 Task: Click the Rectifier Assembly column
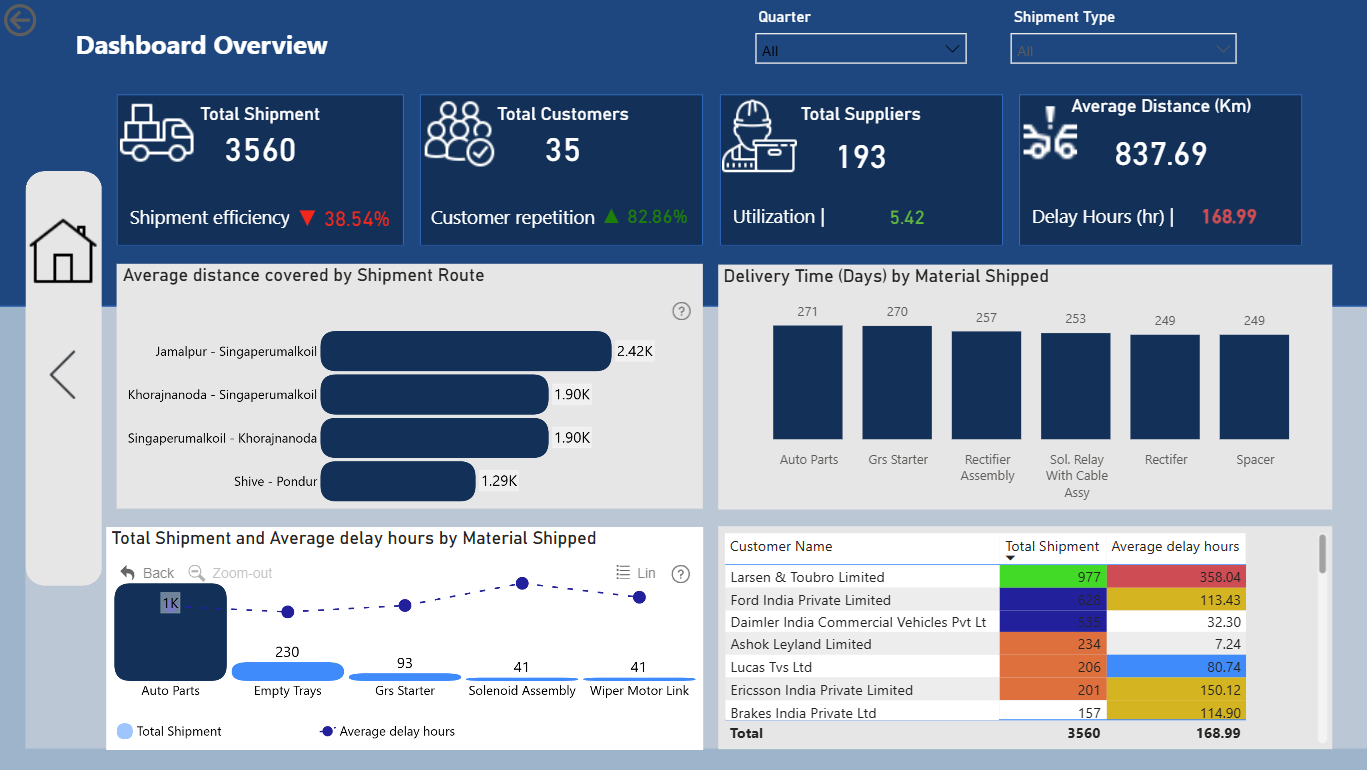[x=986, y=385]
